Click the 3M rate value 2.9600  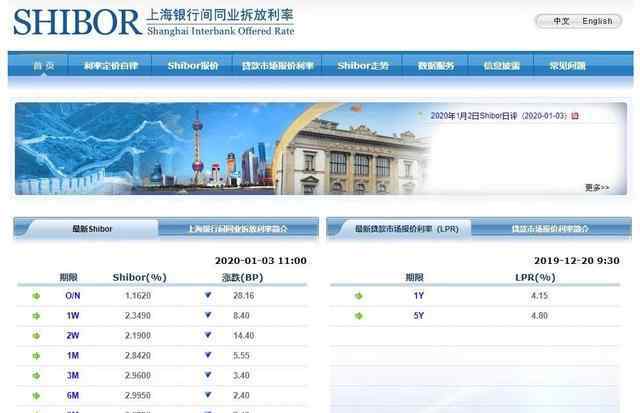pyautogui.click(x=138, y=375)
